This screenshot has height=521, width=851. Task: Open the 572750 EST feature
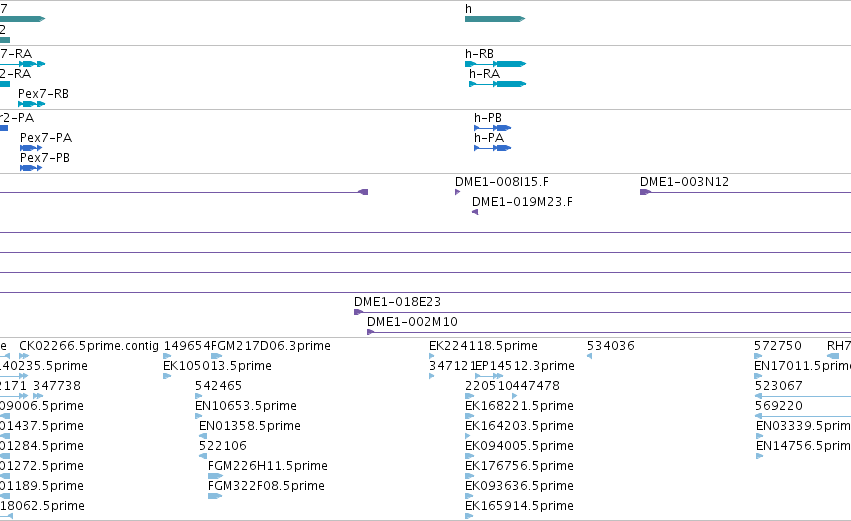pos(758,356)
